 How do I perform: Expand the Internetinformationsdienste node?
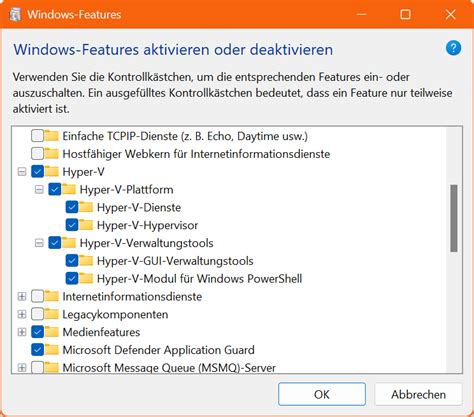tap(22, 296)
